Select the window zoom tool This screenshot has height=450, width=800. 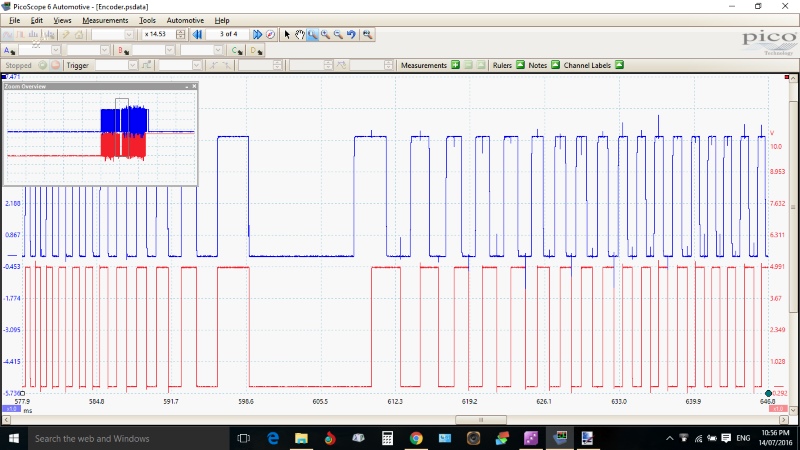tap(312, 34)
